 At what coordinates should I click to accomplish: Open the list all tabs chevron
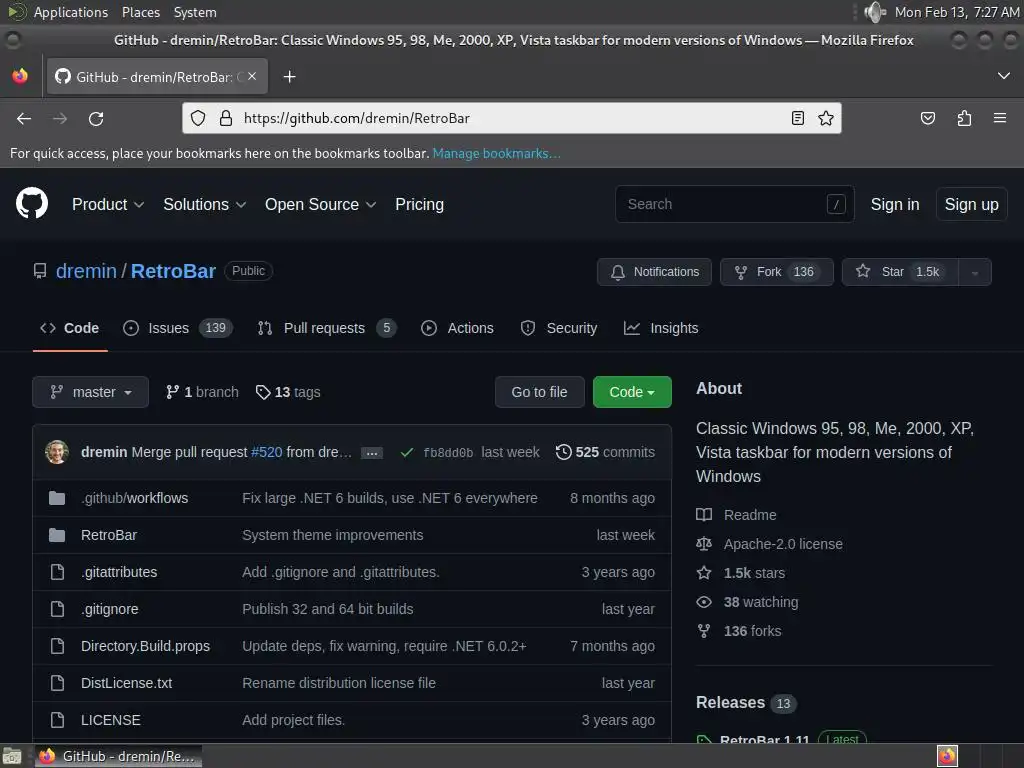[x=1004, y=76]
